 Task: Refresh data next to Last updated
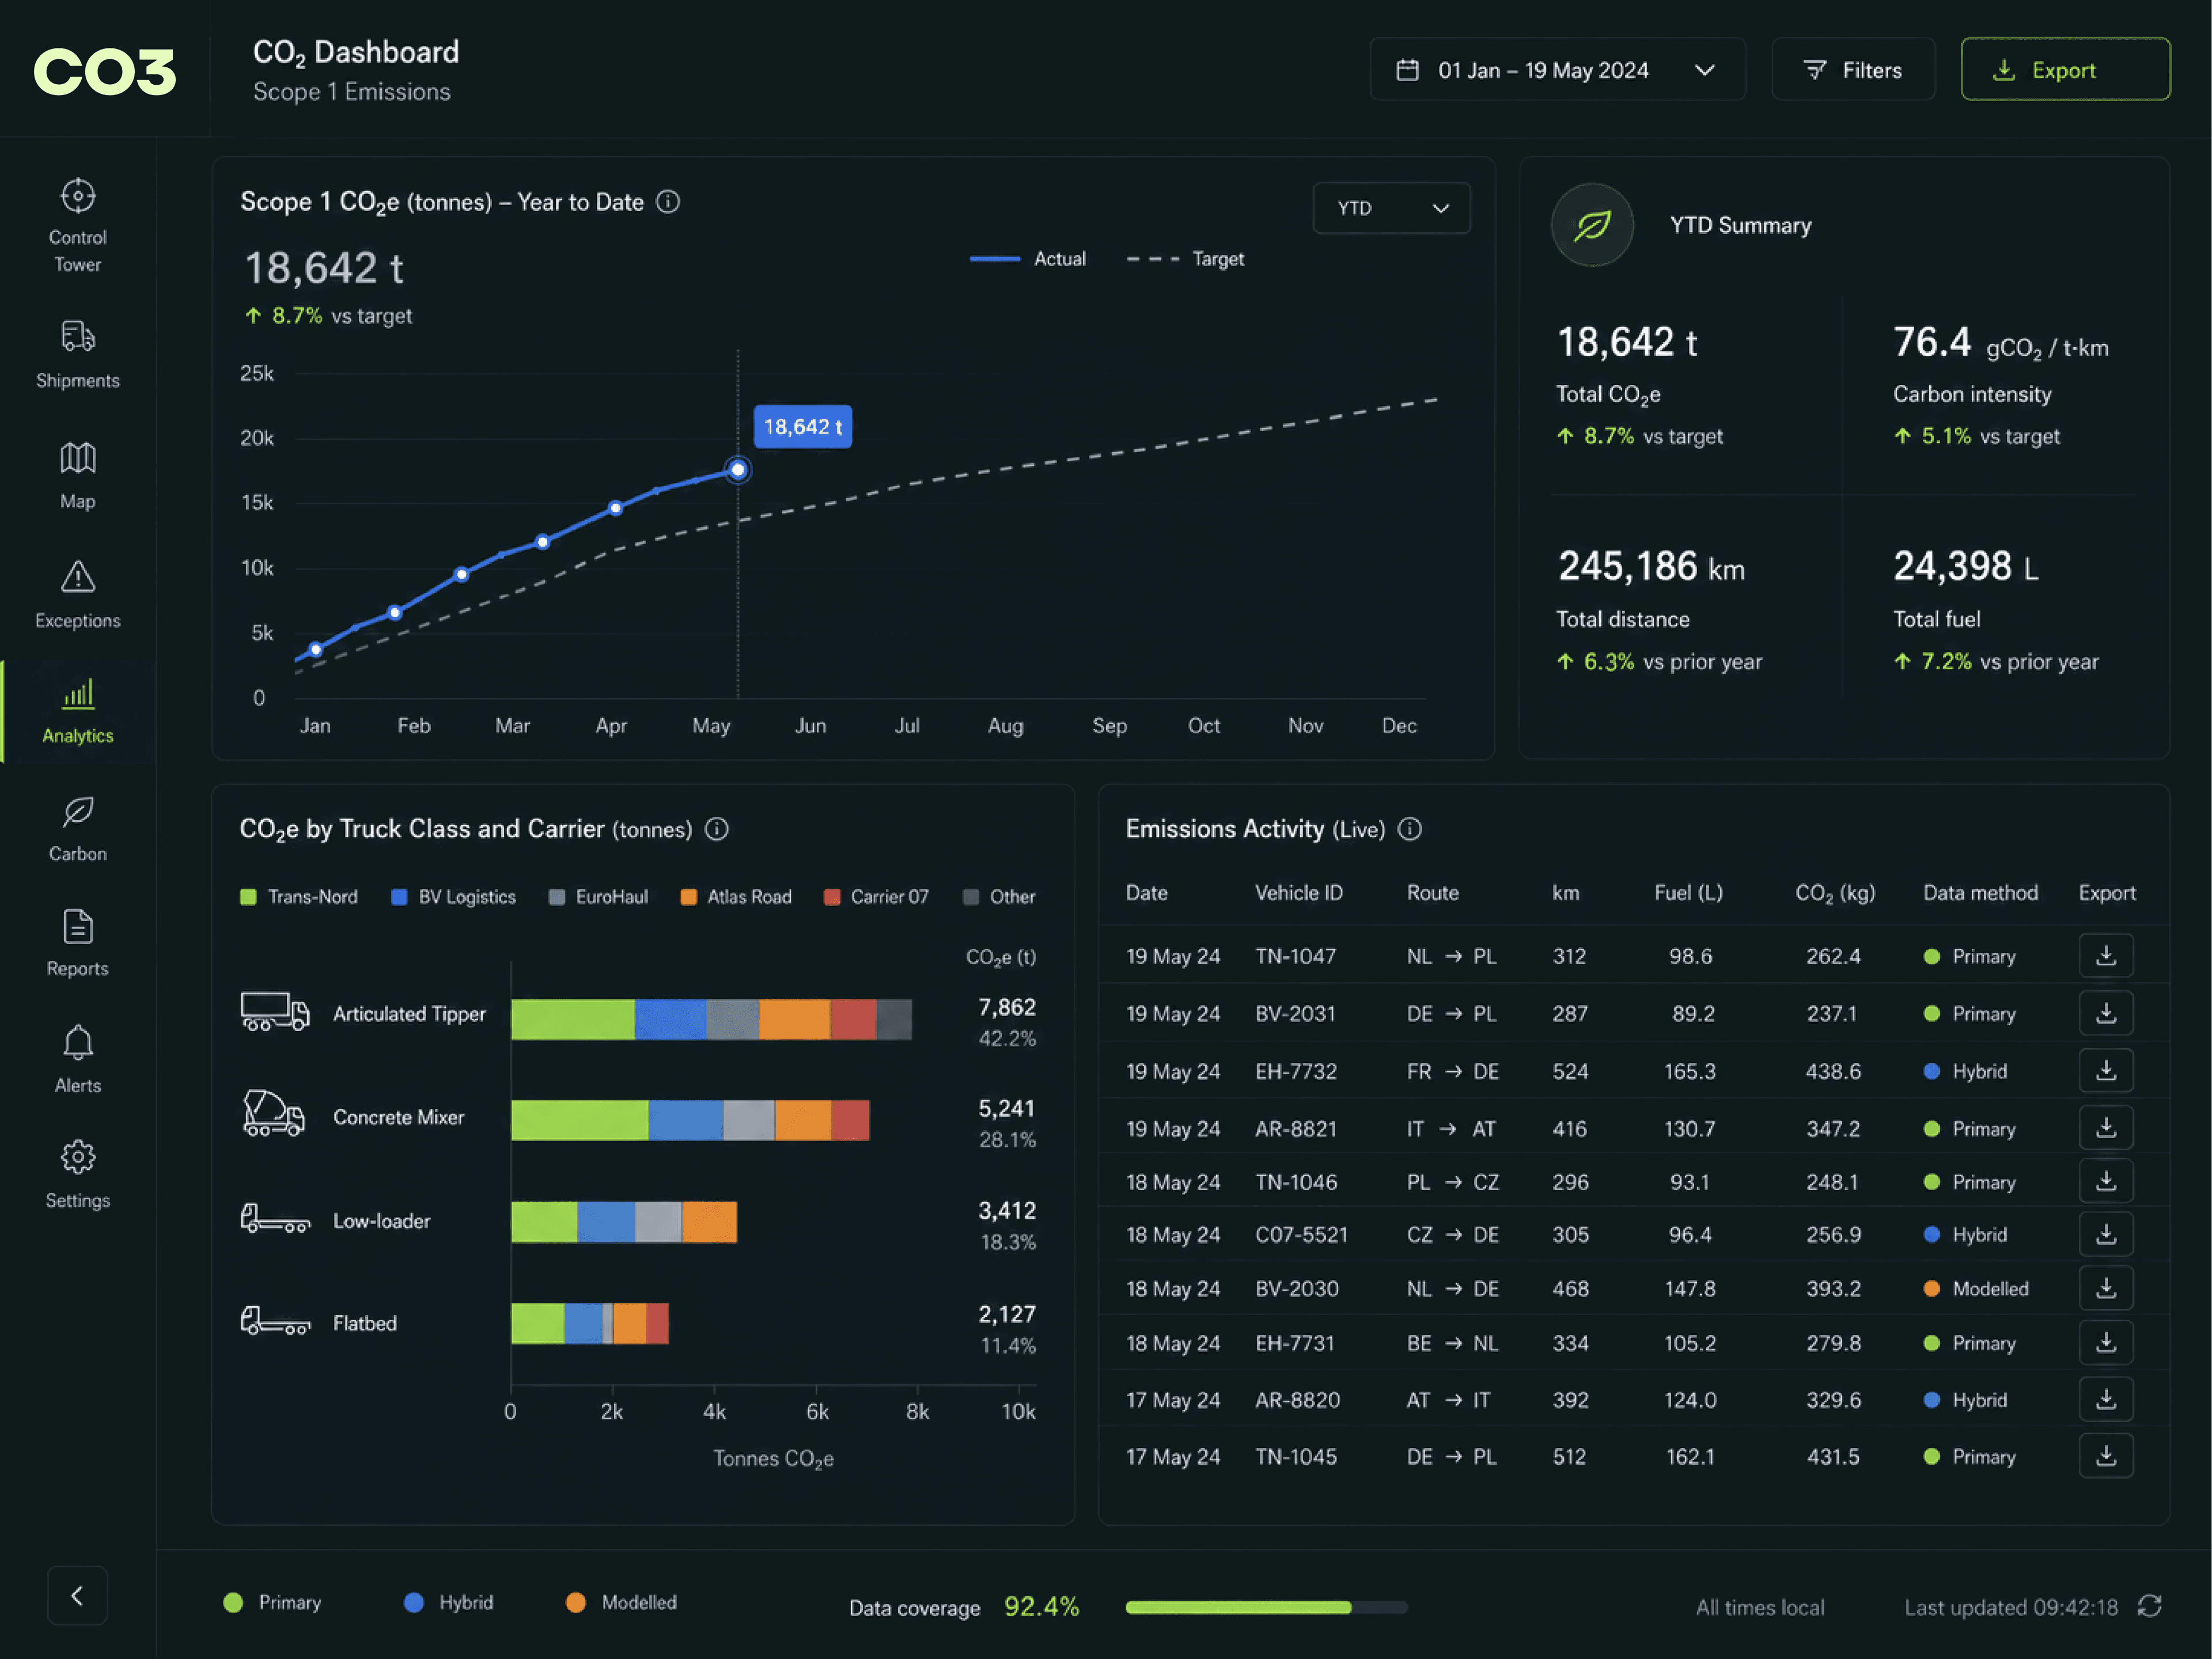(x=2150, y=1606)
